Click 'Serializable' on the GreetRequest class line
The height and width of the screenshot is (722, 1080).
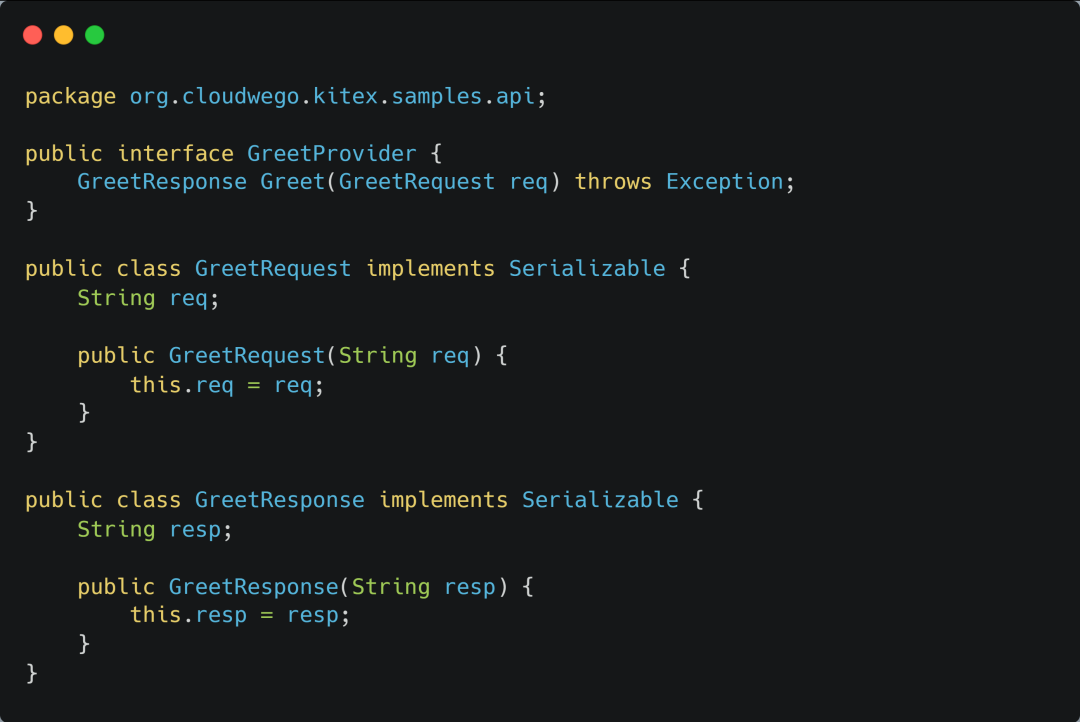(x=587, y=269)
